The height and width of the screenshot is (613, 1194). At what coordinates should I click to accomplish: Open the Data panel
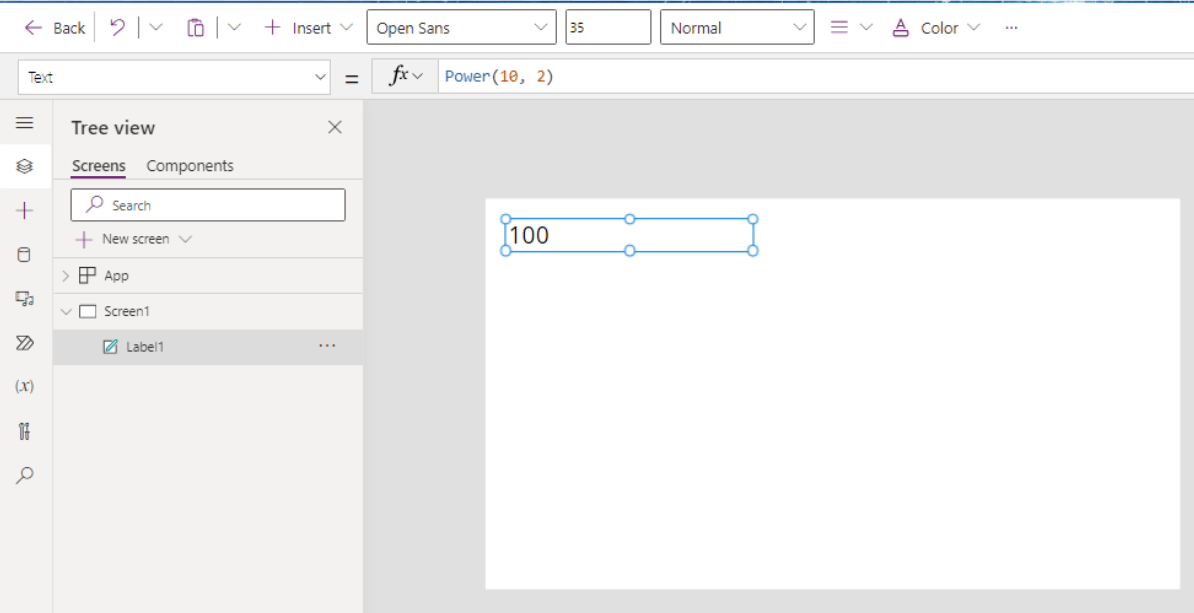(x=25, y=254)
